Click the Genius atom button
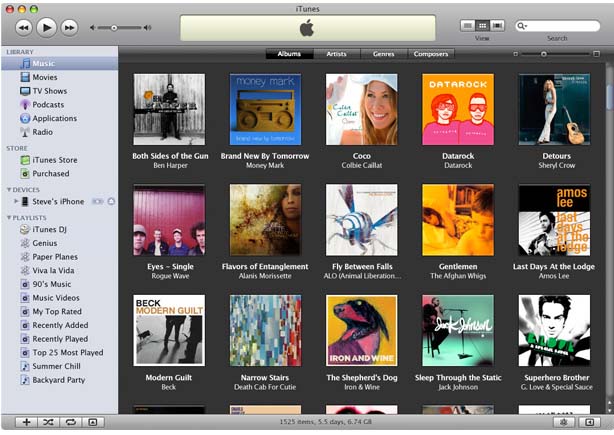The width and height of the screenshot is (614, 435). (564, 422)
